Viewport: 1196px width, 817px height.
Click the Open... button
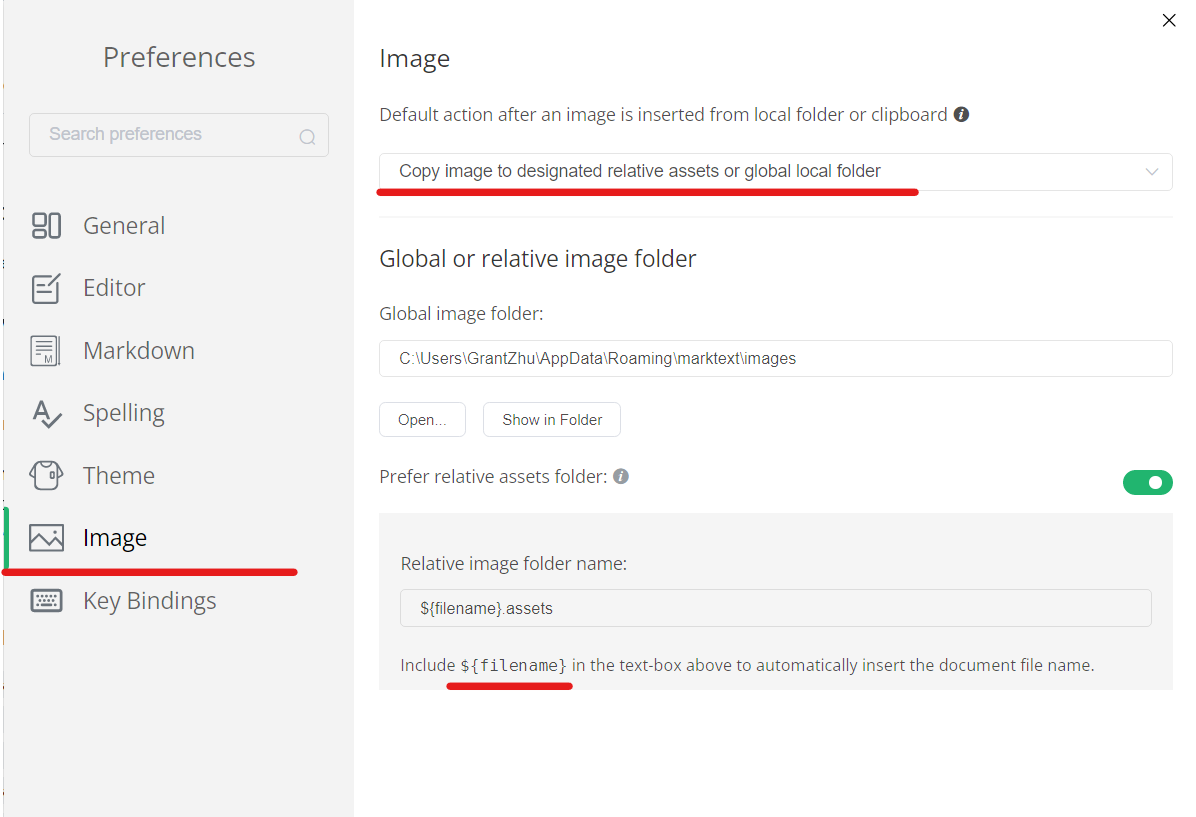click(x=422, y=419)
